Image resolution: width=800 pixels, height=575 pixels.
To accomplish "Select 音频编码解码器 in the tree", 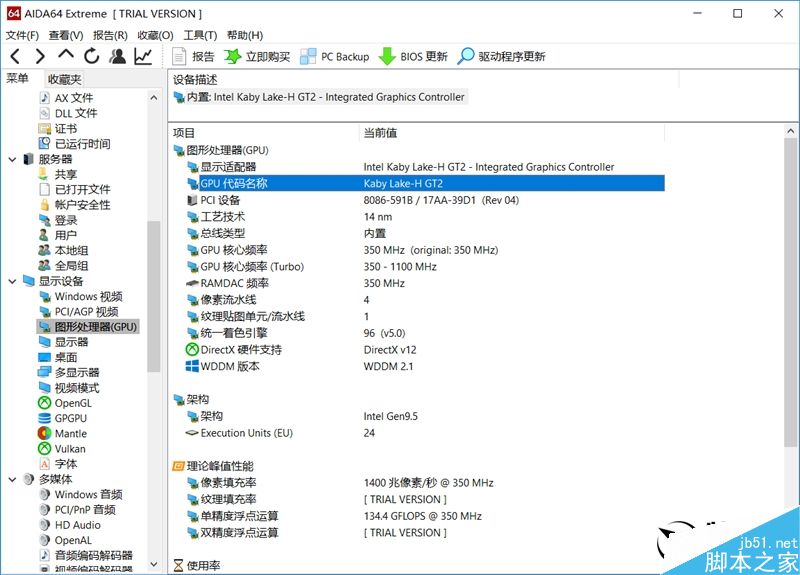I will (86, 555).
